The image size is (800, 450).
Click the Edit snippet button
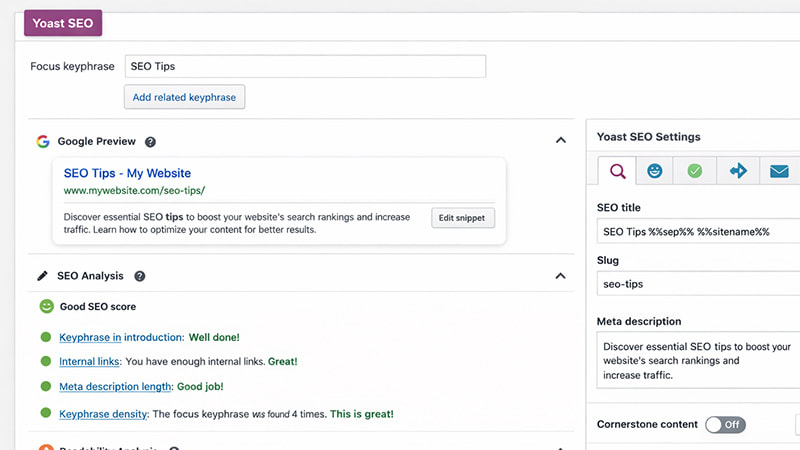coord(462,218)
